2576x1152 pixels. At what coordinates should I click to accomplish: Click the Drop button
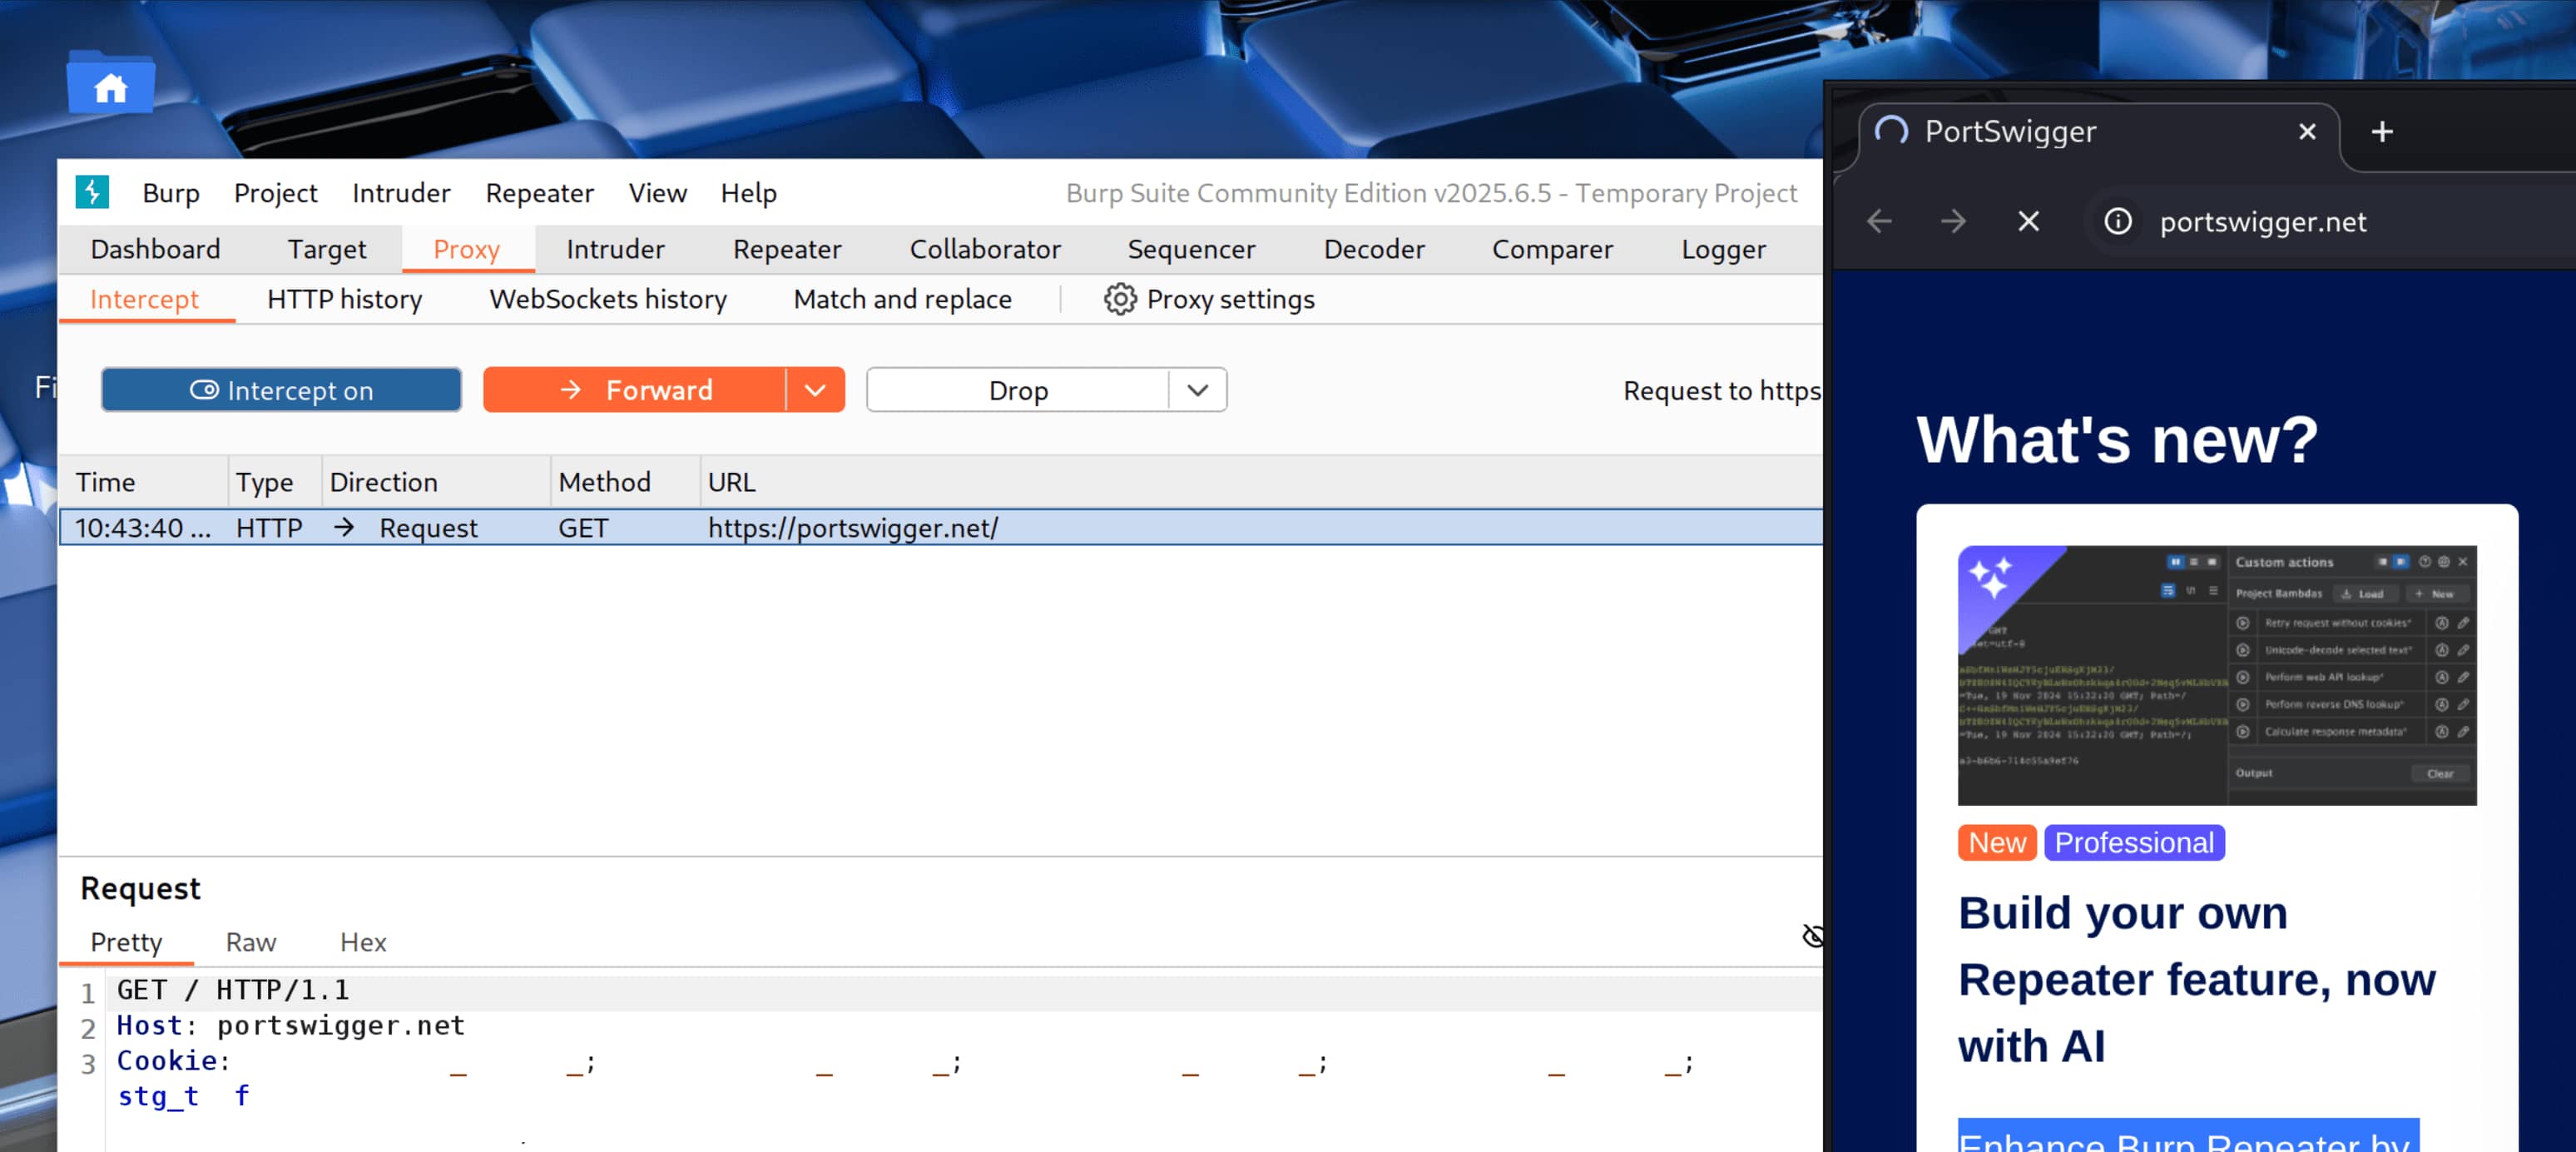tap(1017, 390)
